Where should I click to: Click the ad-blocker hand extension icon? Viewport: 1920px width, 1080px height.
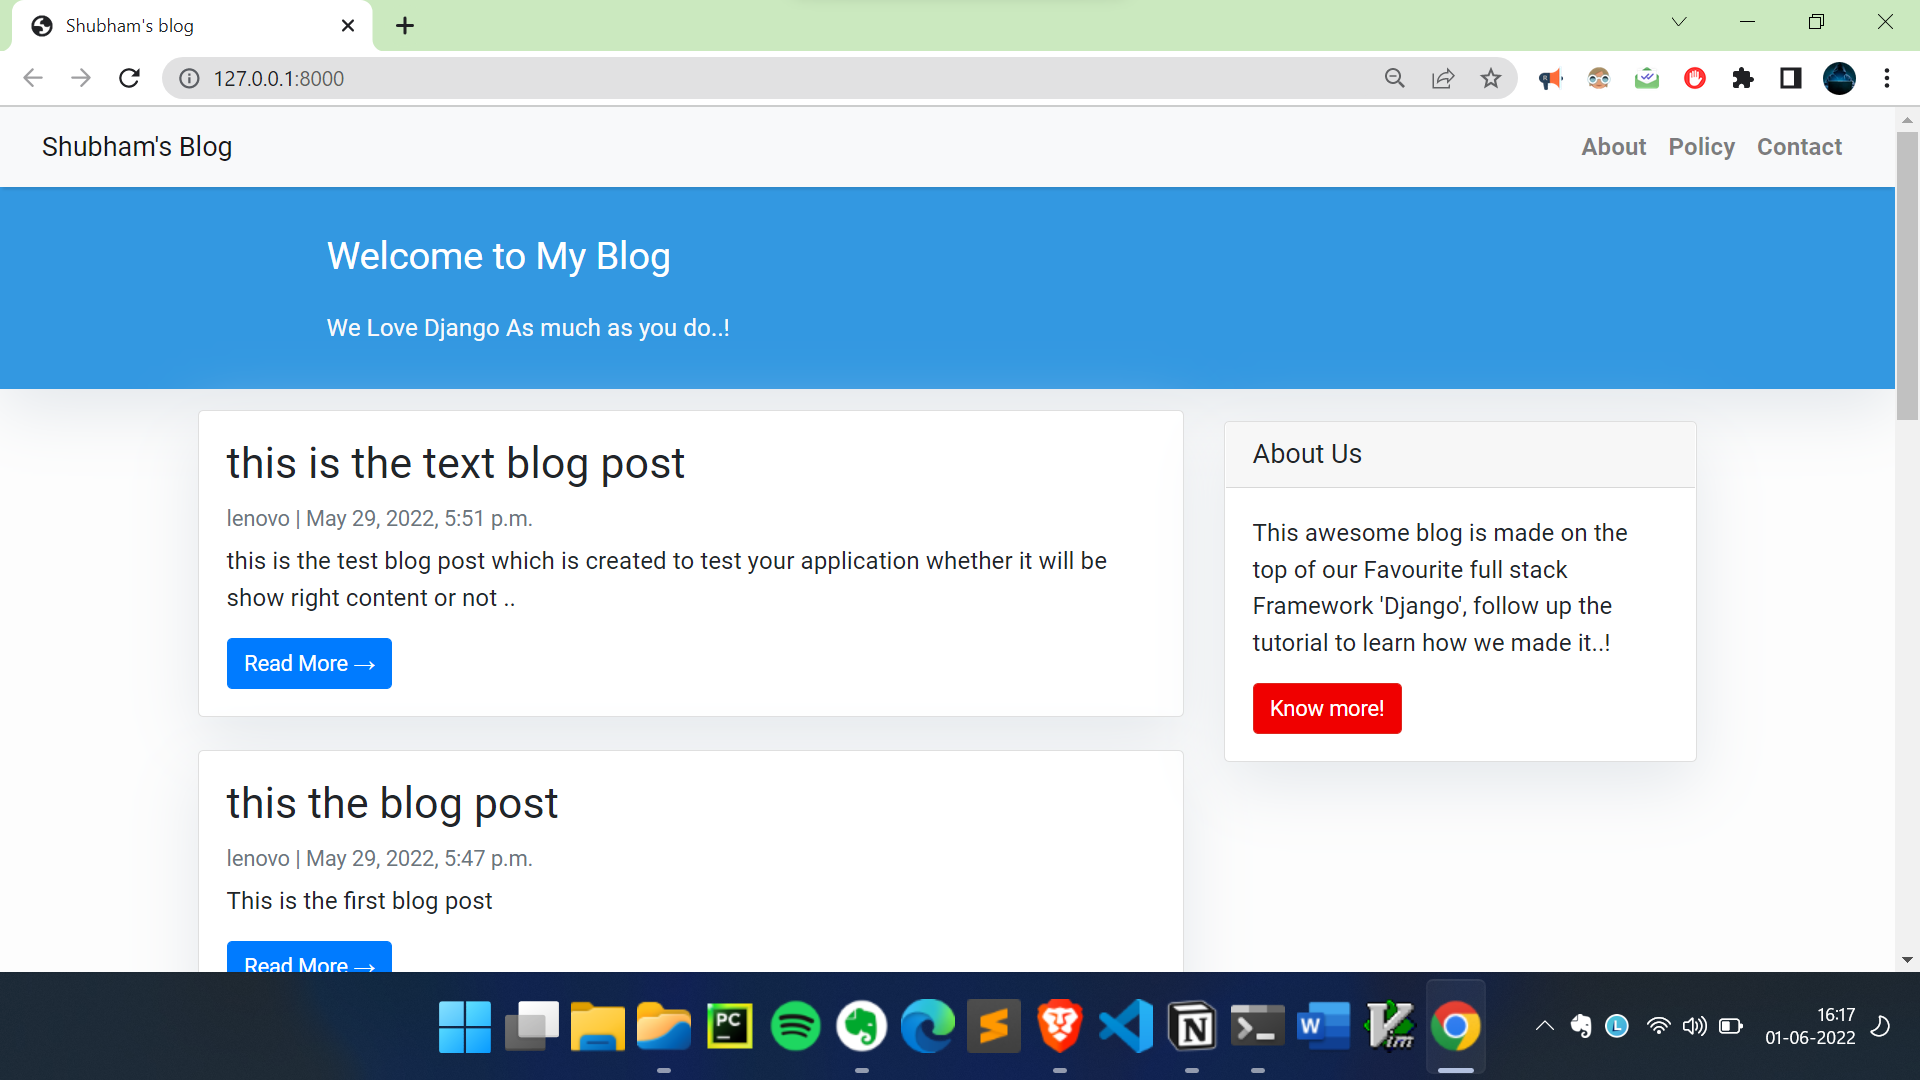coord(1695,78)
